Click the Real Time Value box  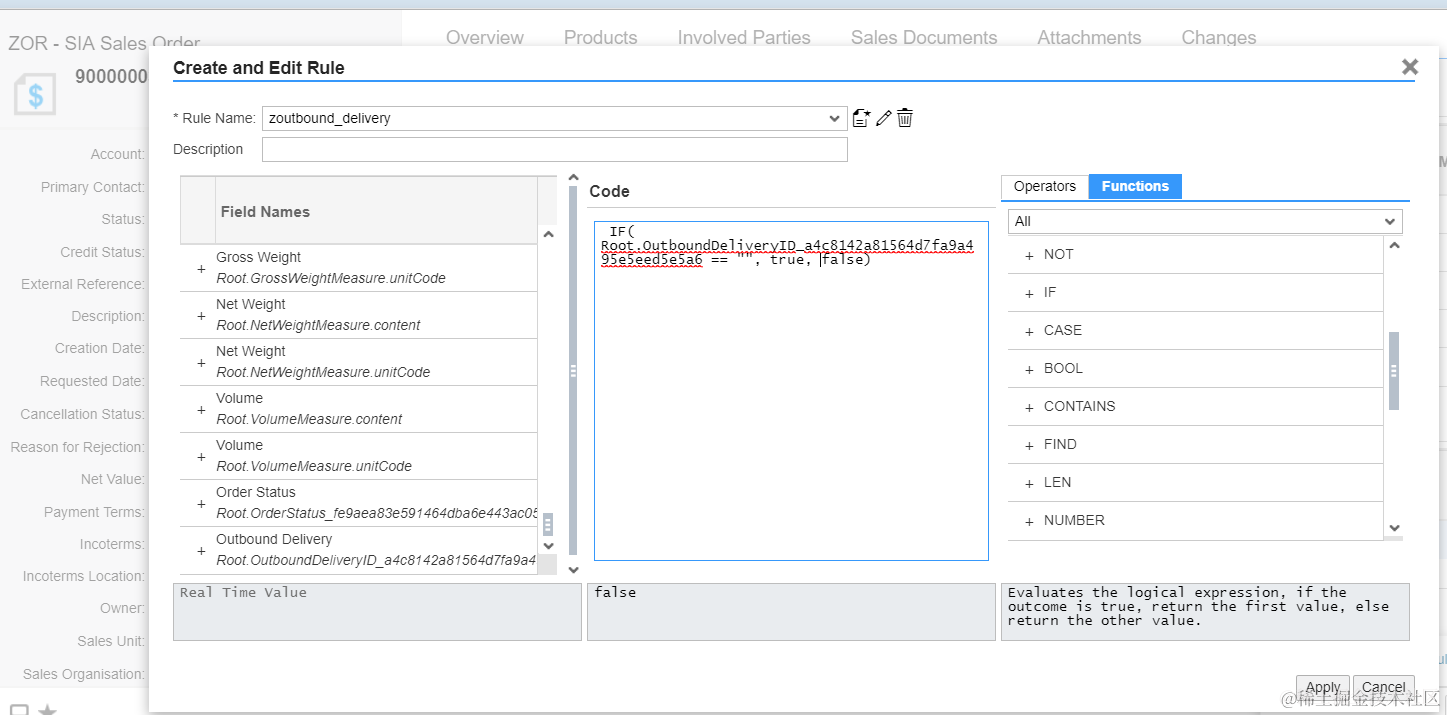coord(377,612)
